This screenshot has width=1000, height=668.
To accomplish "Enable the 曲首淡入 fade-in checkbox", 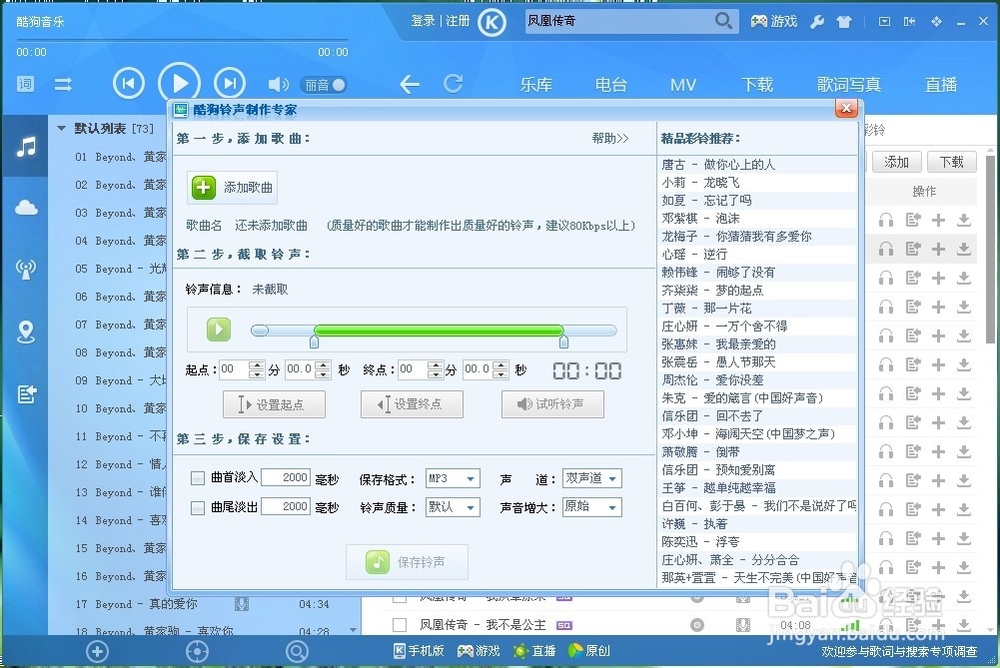I will click(x=197, y=478).
